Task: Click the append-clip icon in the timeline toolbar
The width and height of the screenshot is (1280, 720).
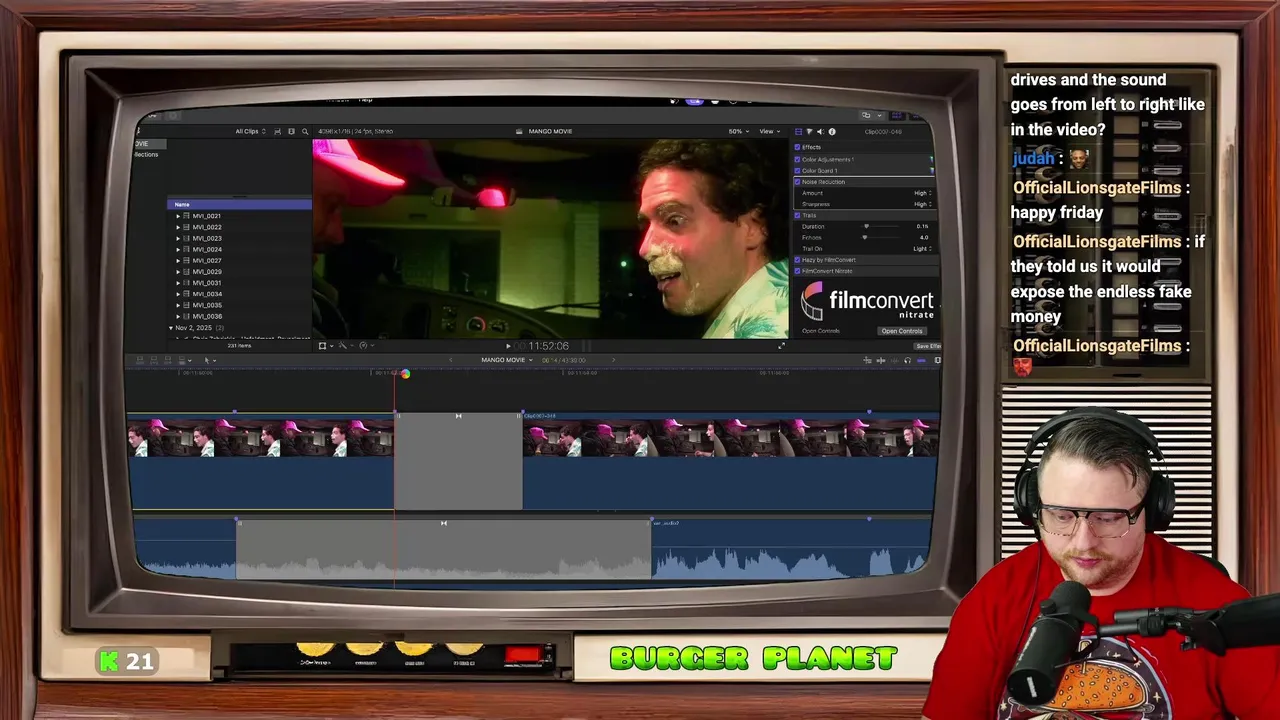Action: coord(168,360)
